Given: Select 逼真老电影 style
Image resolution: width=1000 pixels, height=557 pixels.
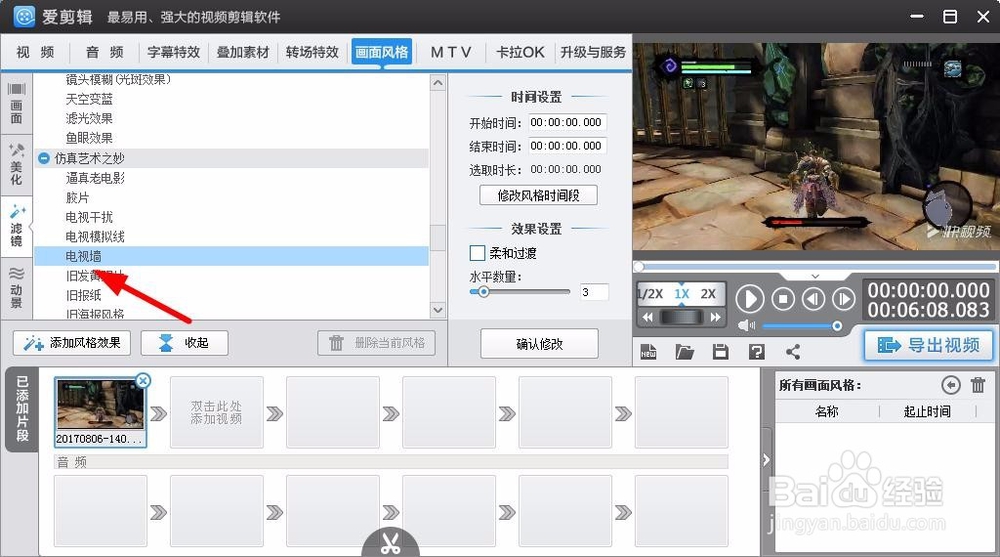Looking at the screenshot, I should (95, 178).
